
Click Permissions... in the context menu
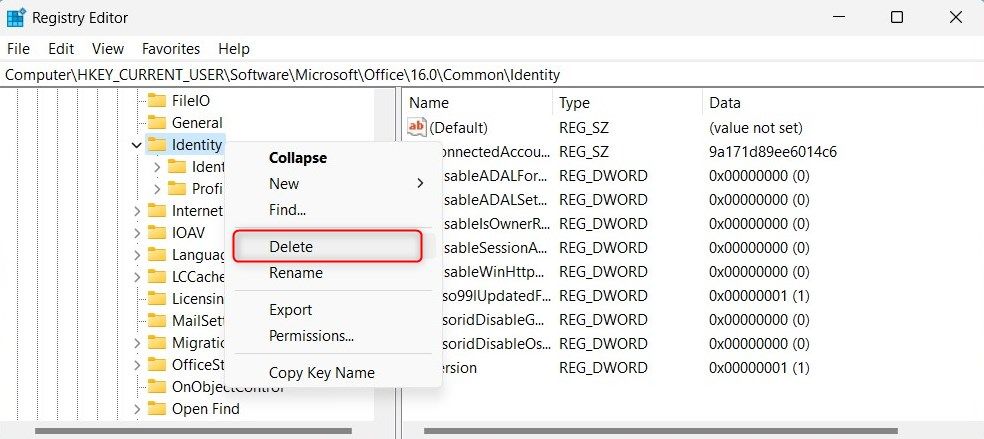click(x=311, y=336)
